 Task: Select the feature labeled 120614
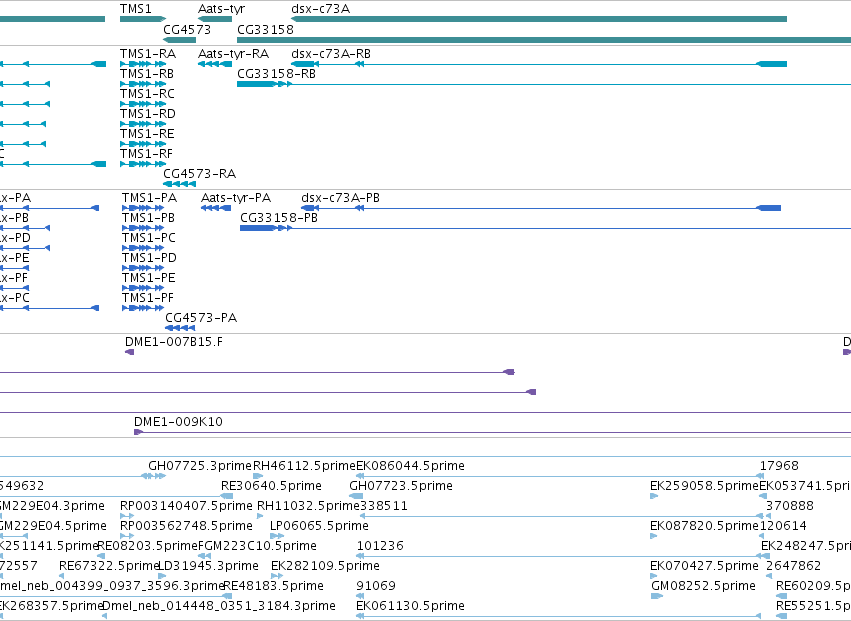click(x=783, y=526)
